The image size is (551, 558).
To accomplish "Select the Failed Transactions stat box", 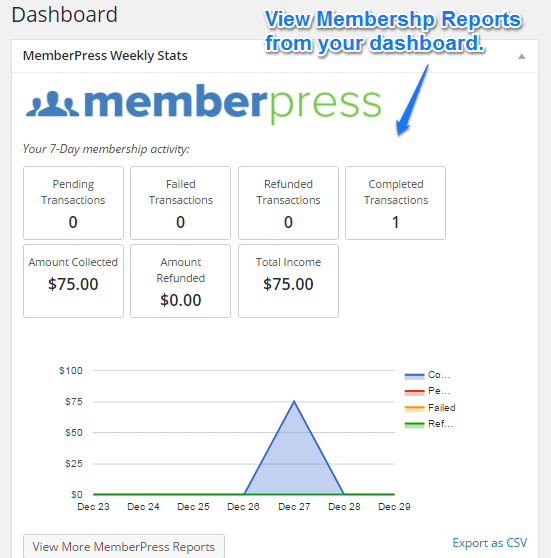I will 180,203.
